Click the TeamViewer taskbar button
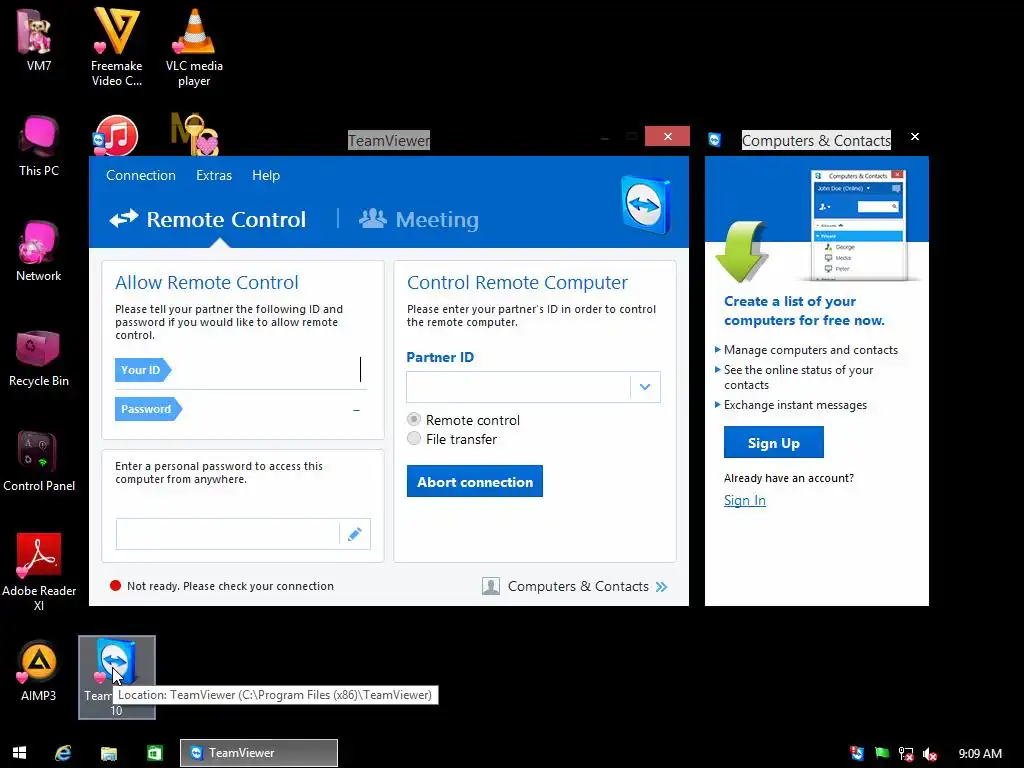Image resolution: width=1024 pixels, height=768 pixels. pyautogui.click(x=259, y=753)
